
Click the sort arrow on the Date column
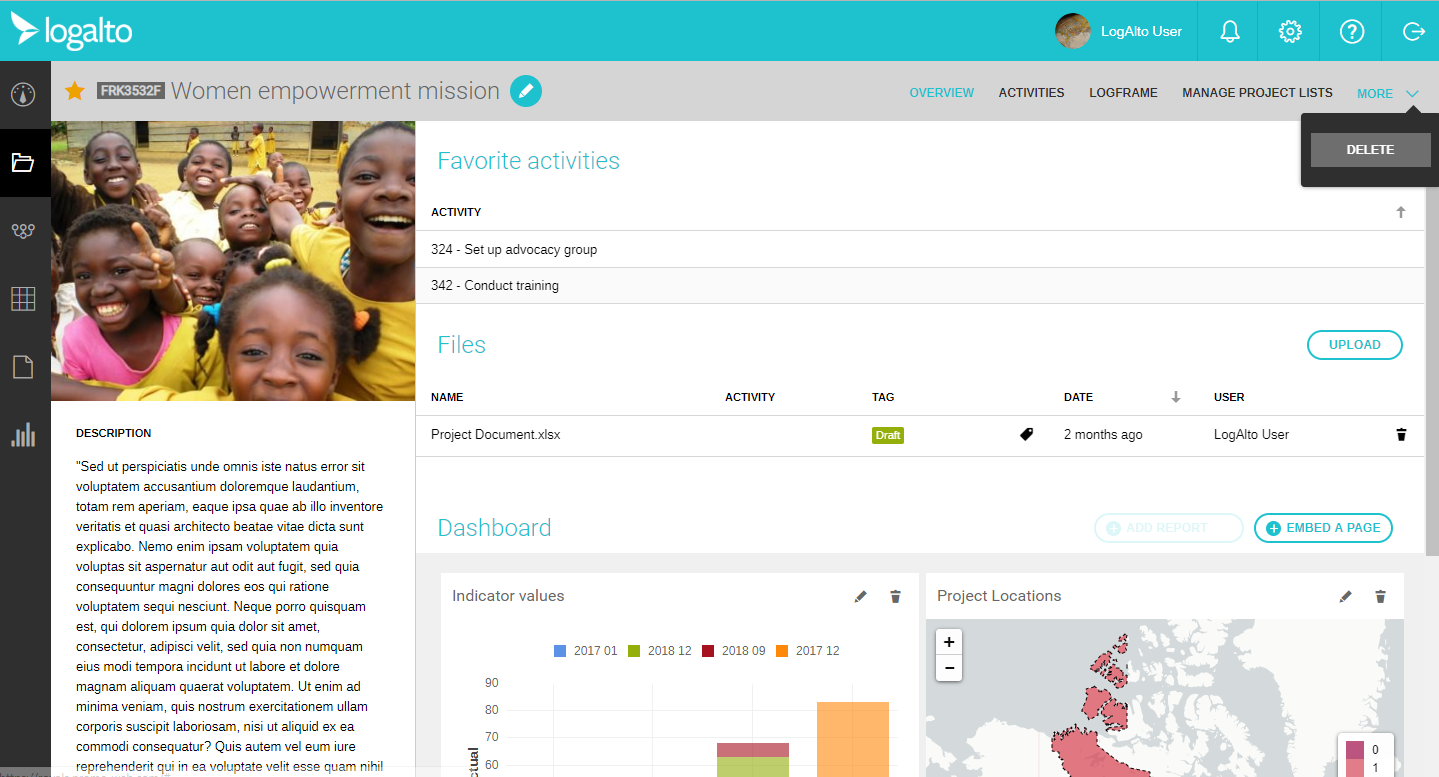1175,397
